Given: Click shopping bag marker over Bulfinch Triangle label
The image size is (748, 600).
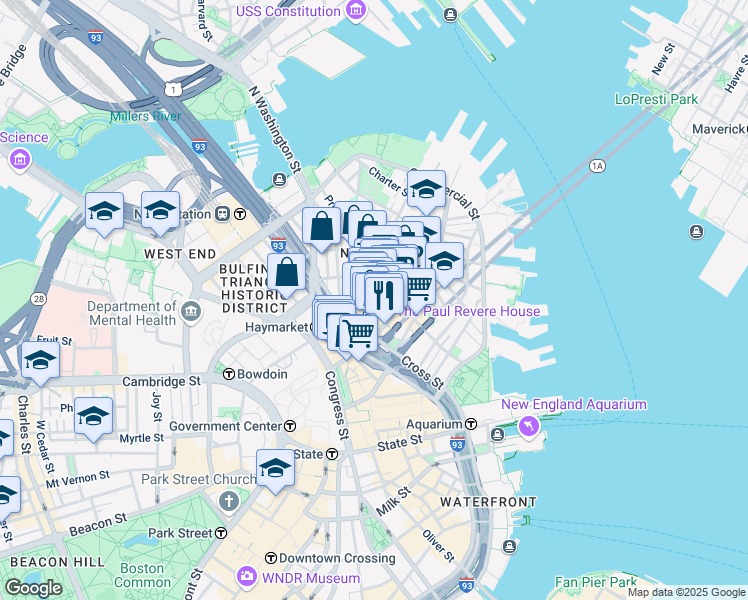Looking at the screenshot, I should pos(286,273).
